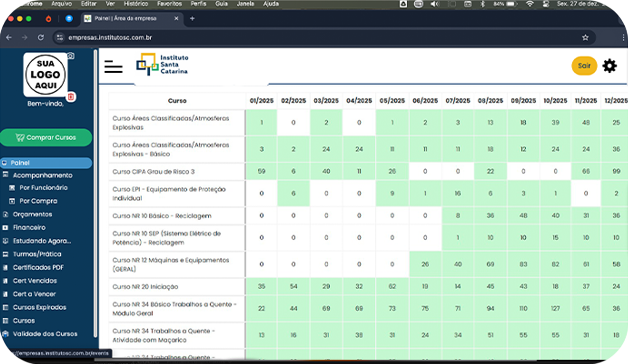Click the address bar URL field

pos(320,37)
